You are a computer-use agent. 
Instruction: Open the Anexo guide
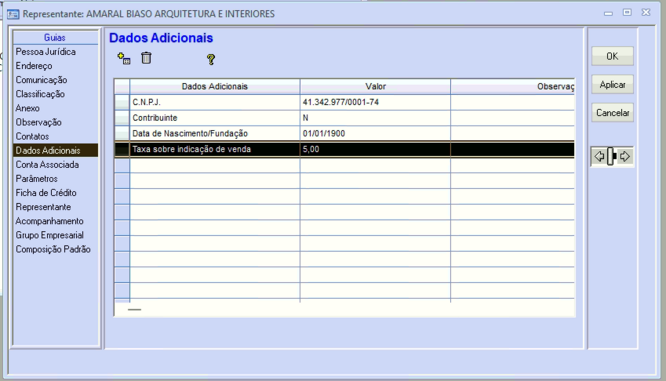pyautogui.click(x=28, y=108)
